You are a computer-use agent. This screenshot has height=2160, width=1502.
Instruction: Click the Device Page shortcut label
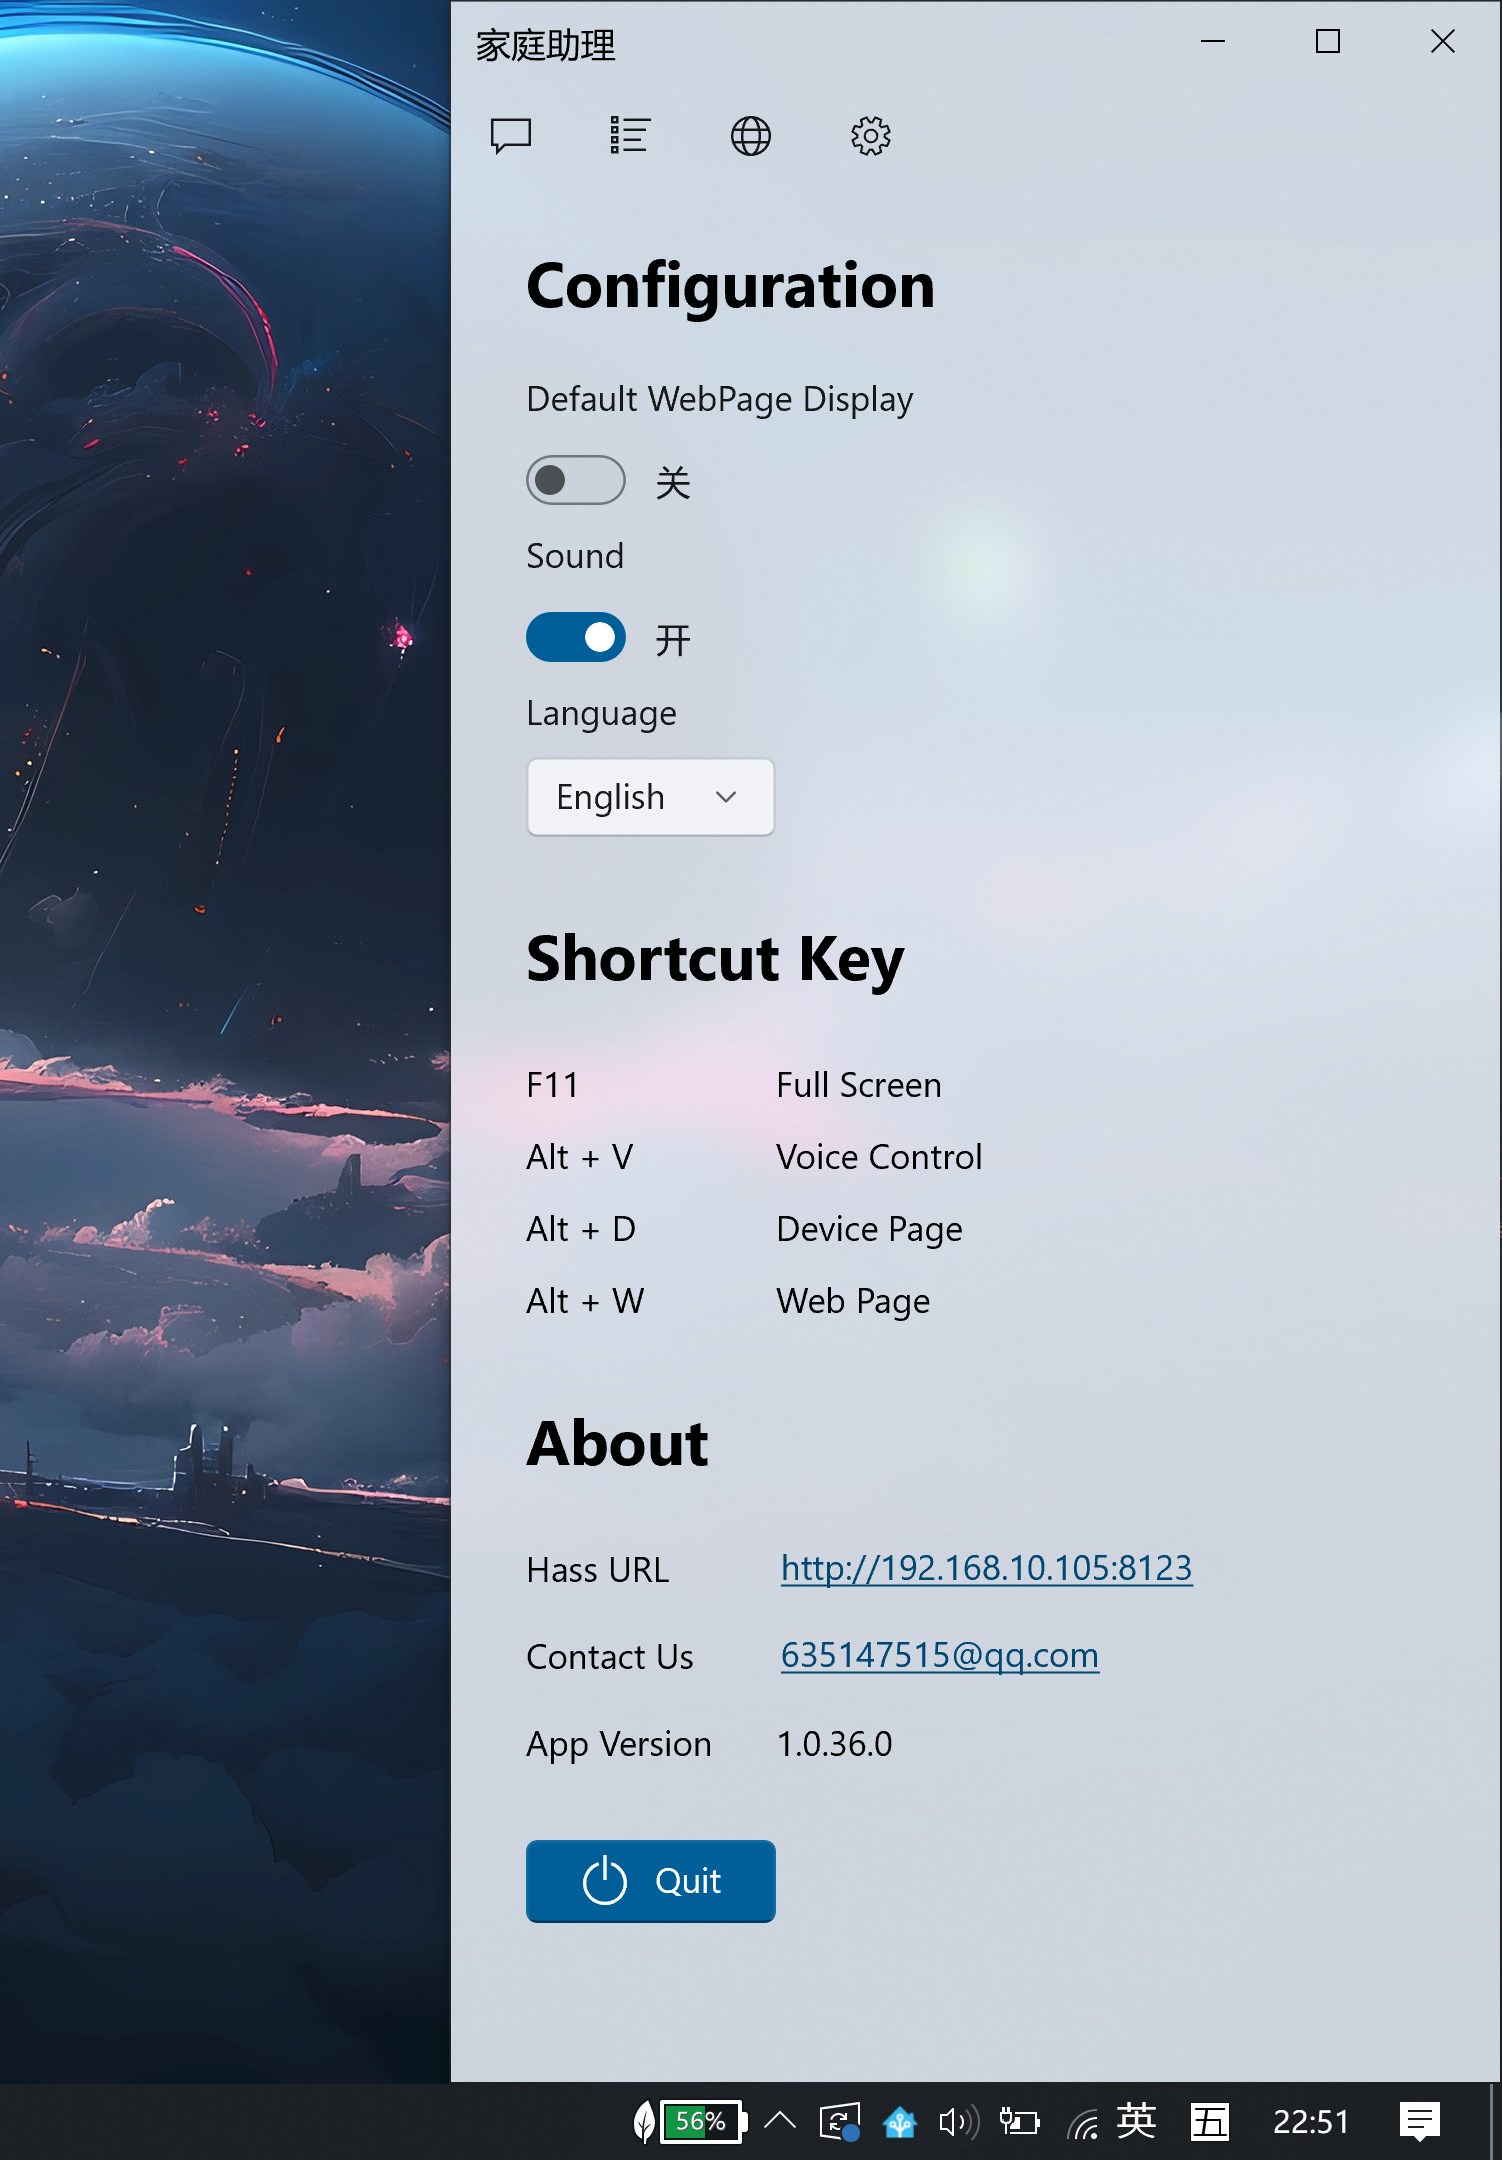[x=870, y=1229]
